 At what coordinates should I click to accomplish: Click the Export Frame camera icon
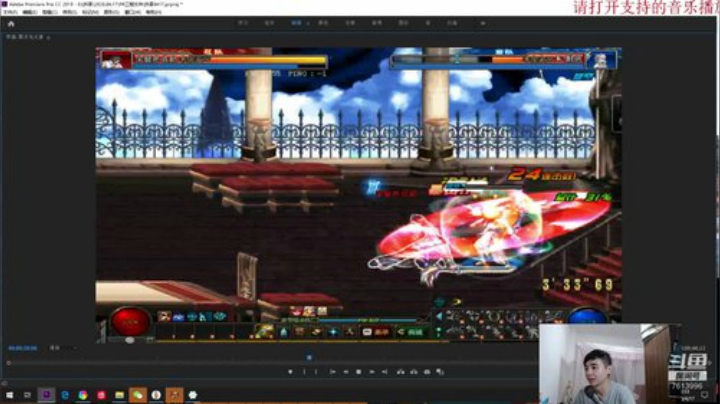(427, 372)
